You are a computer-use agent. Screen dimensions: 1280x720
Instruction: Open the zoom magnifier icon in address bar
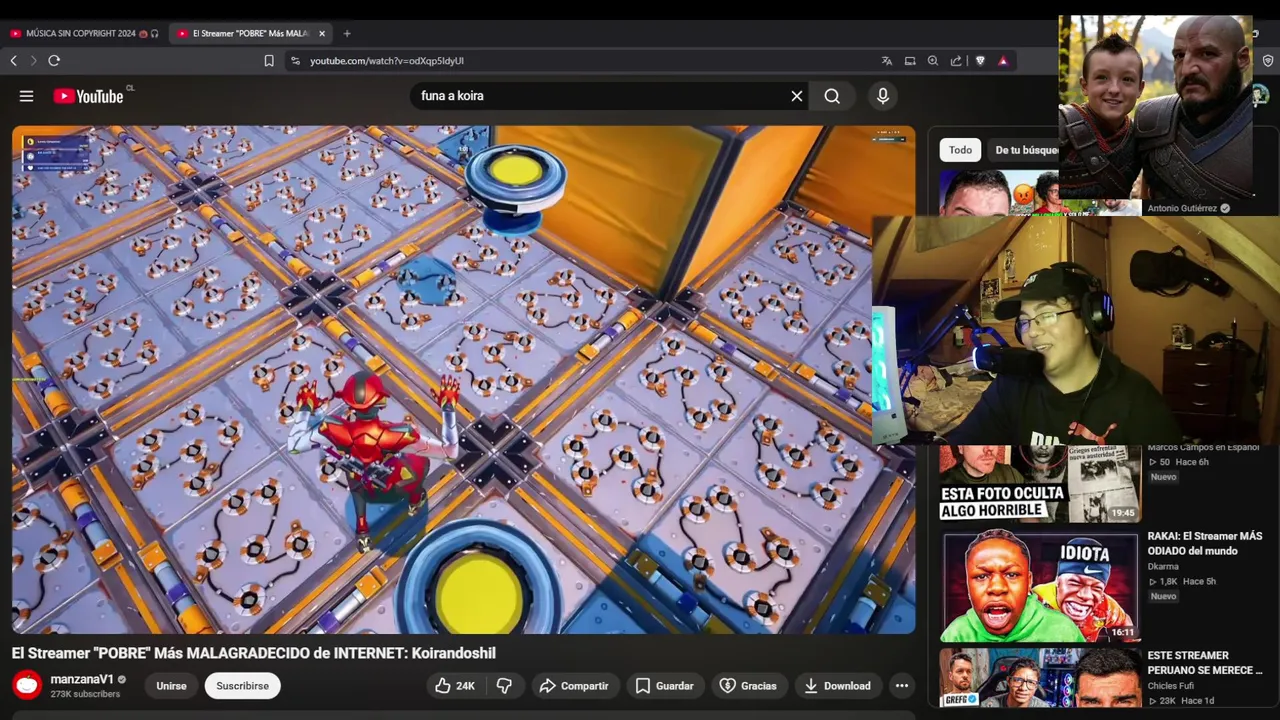pos(933,61)
